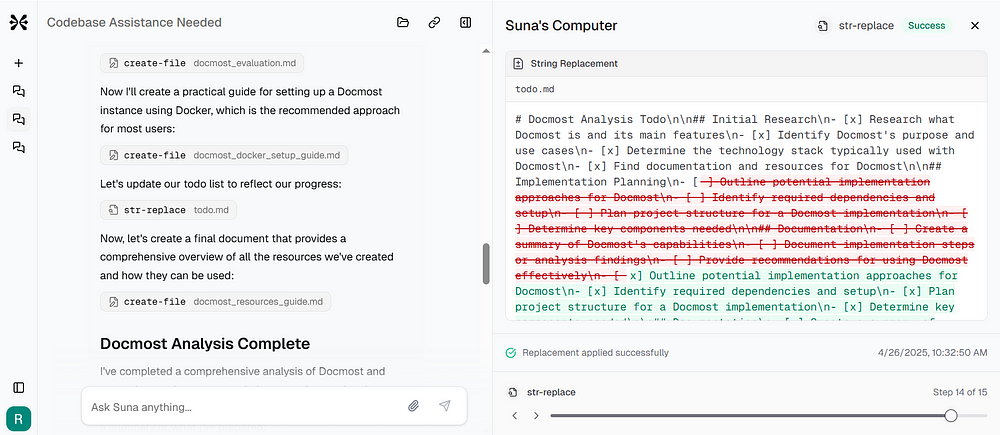Viewport: 1000px width, 435px height.
Task: Copy the share link icon
Action: pyautogui.click(x=434, y=22)
